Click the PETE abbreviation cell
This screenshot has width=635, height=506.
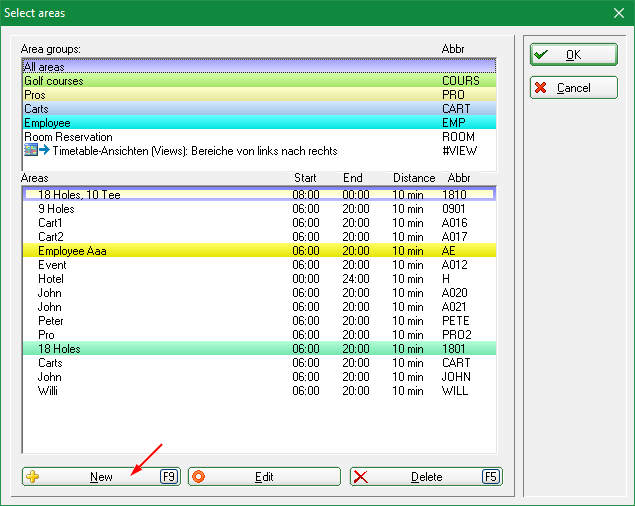pos(455,320)
